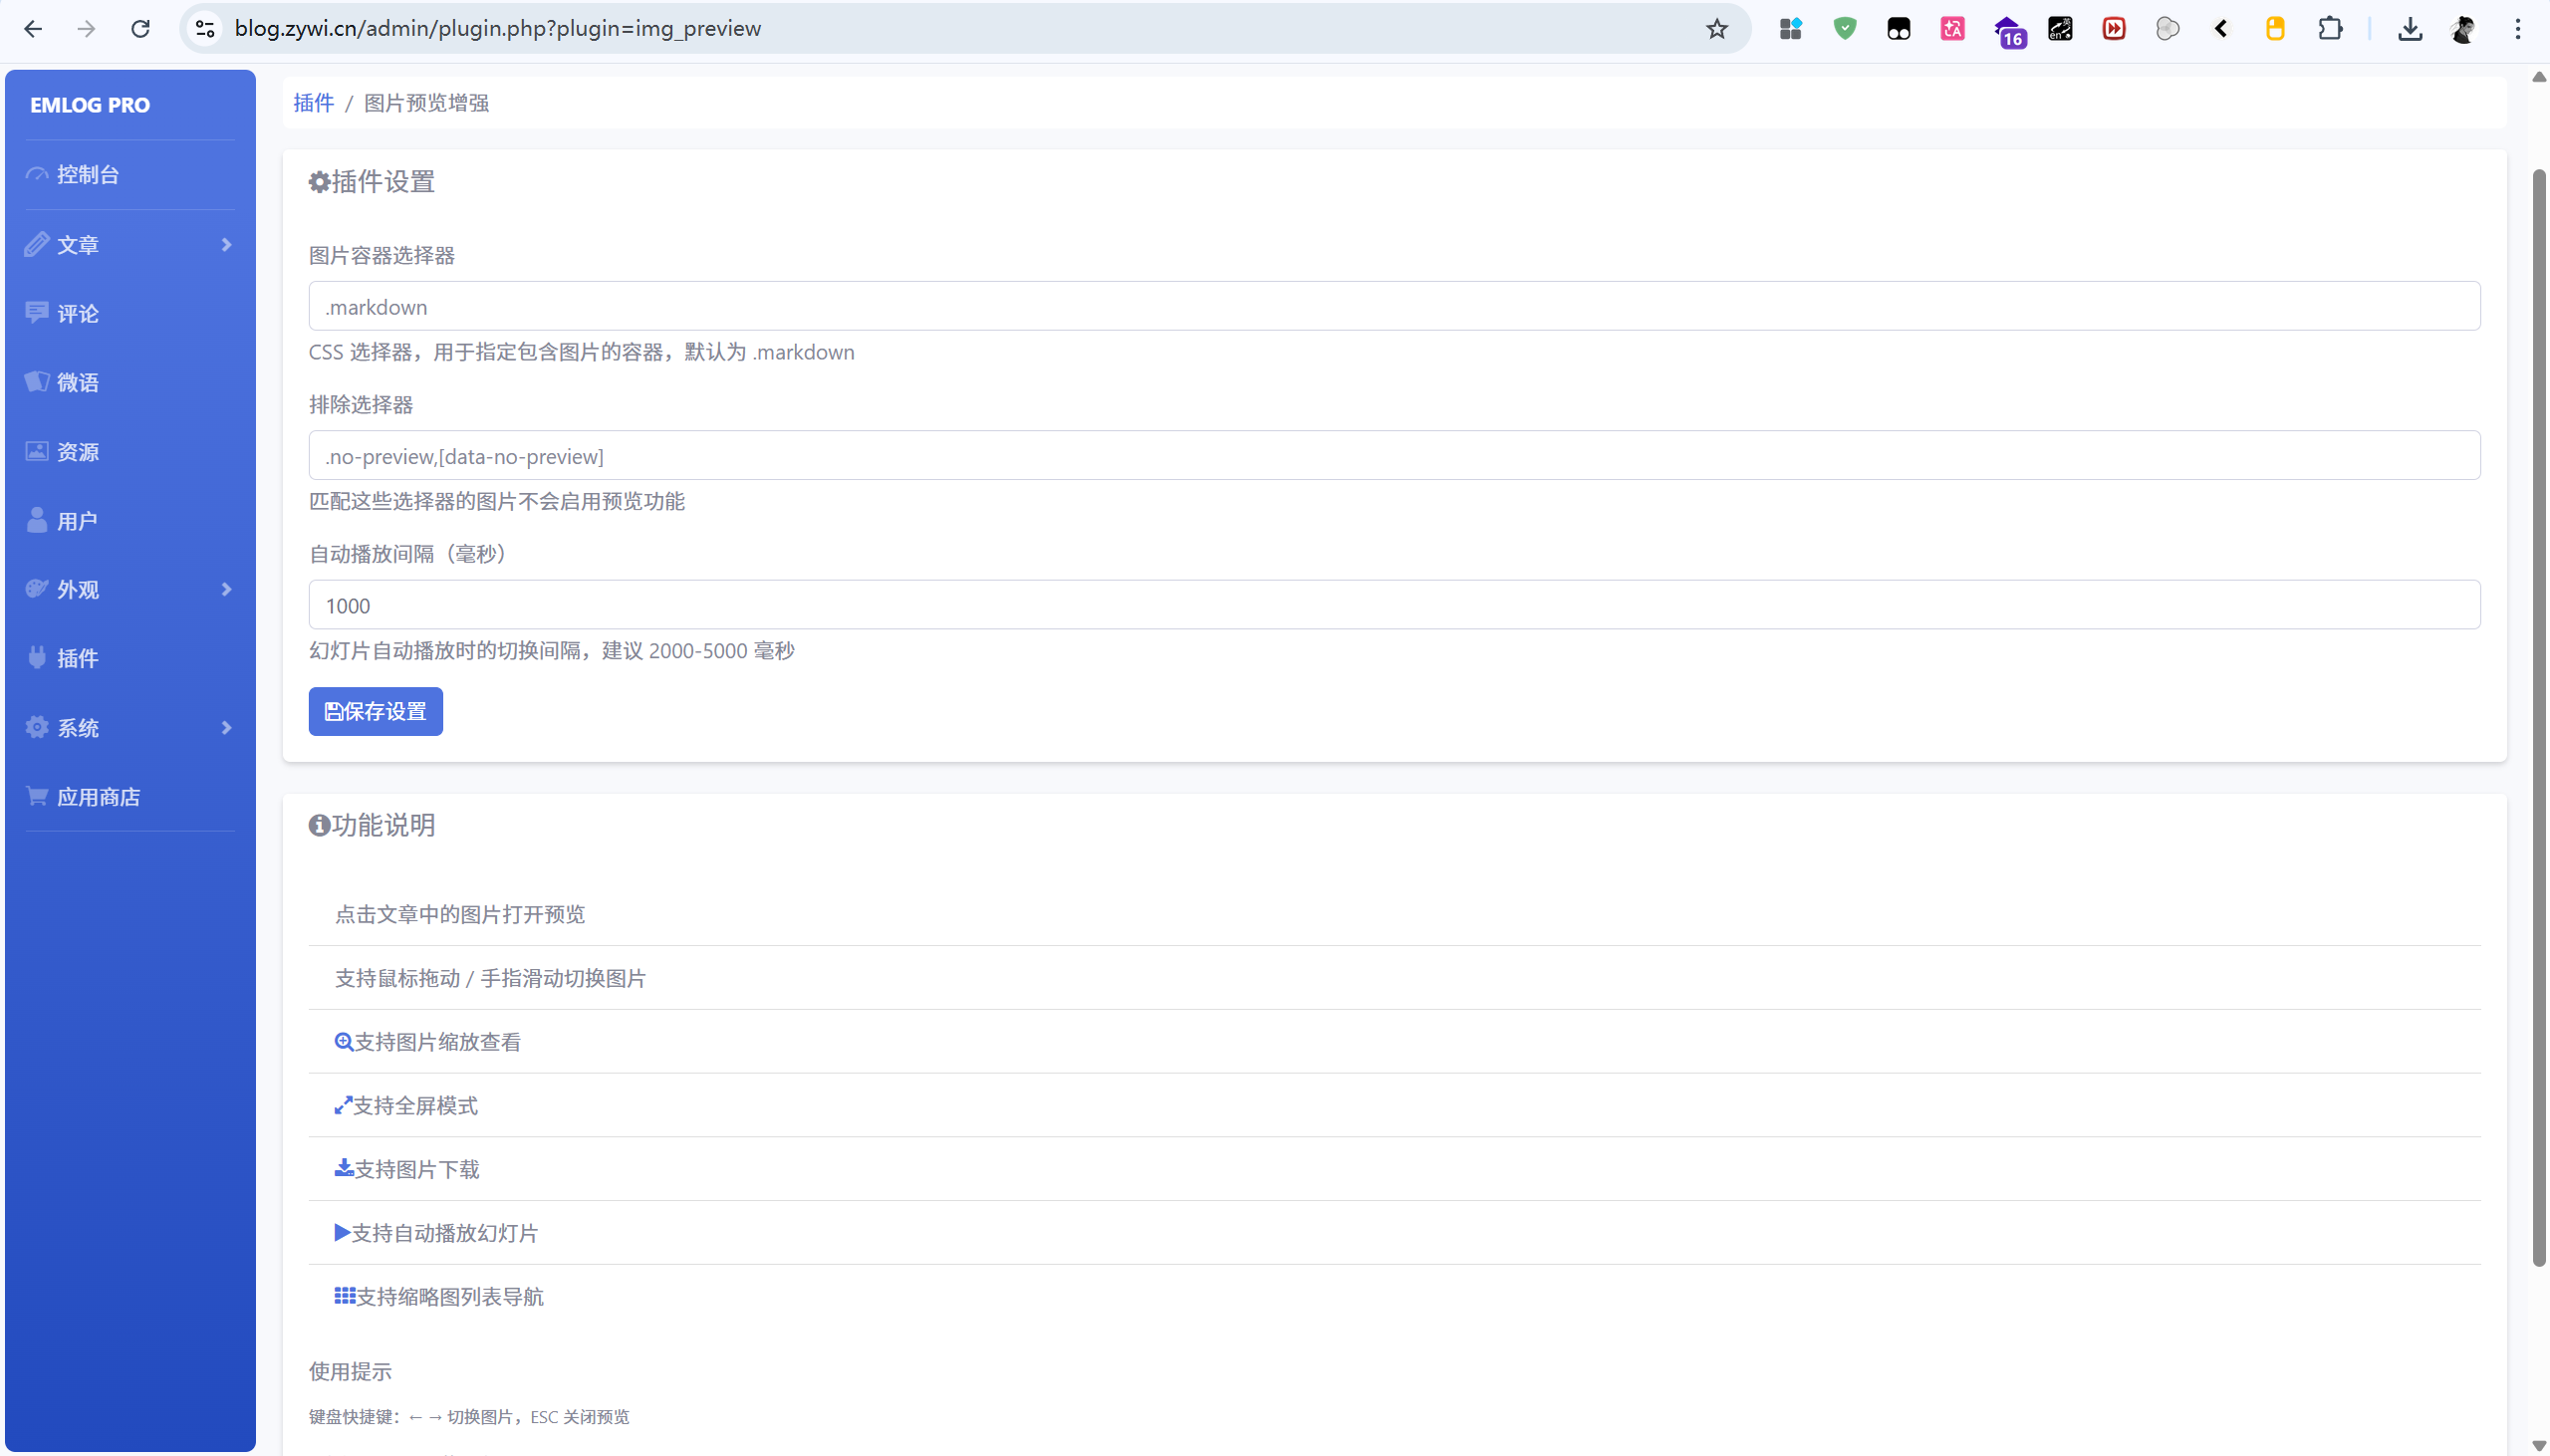Image resolution: width=2550 pixels, height=1456 pixels.
Task: Click the EMLOG PRO logo
Action: coord(90,105)
